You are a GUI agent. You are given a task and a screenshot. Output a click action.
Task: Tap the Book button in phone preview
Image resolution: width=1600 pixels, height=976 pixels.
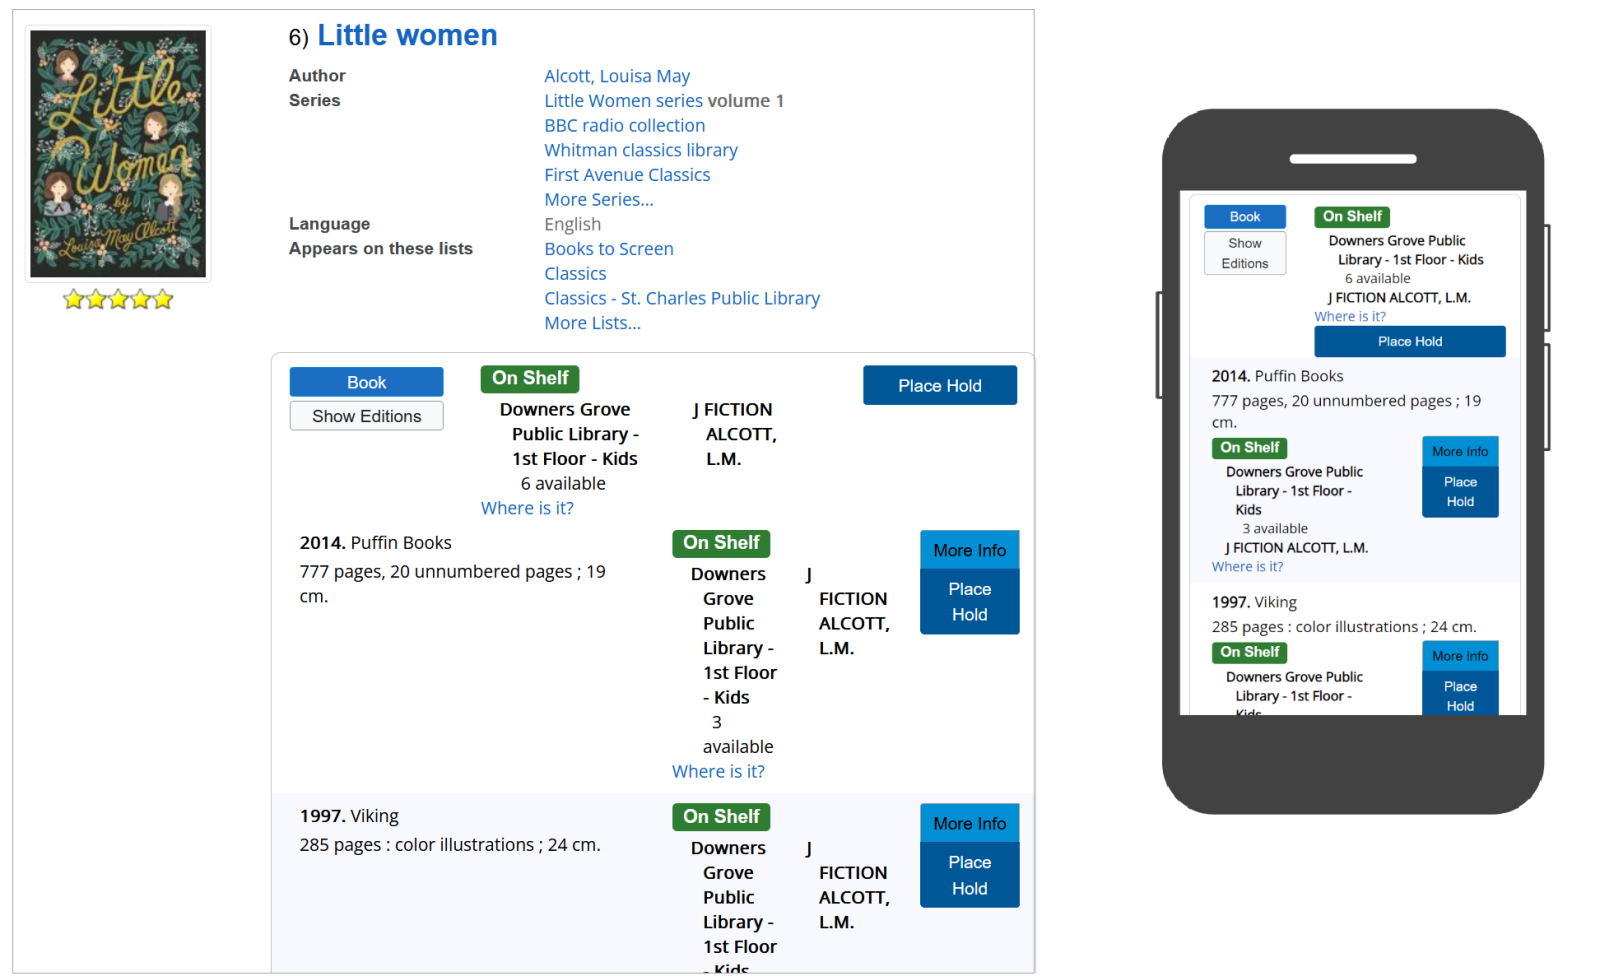click(1245, 216)
